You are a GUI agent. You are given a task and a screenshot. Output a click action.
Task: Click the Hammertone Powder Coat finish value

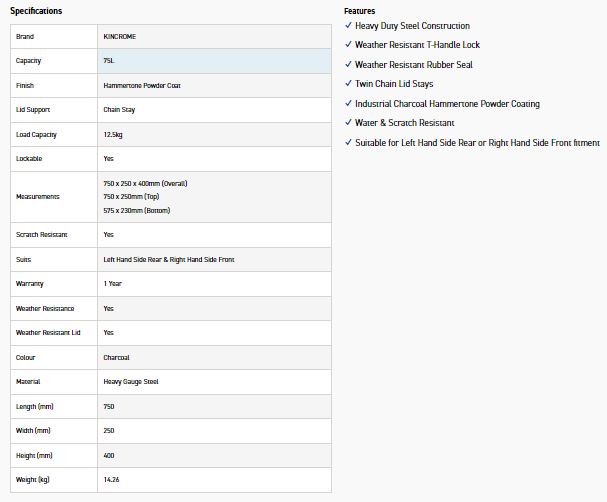coord(141,86)
